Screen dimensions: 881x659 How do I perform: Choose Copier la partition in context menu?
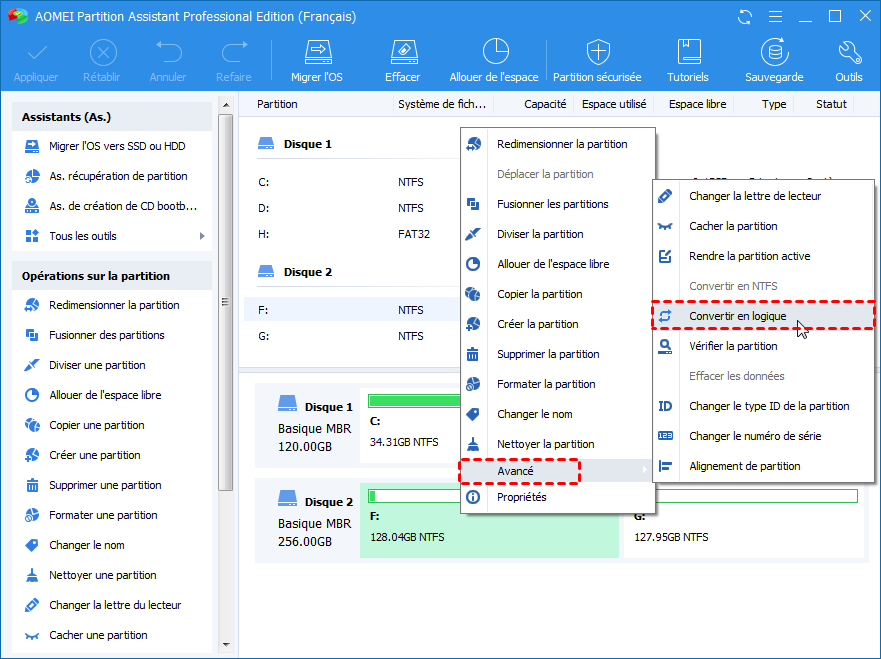557,294
